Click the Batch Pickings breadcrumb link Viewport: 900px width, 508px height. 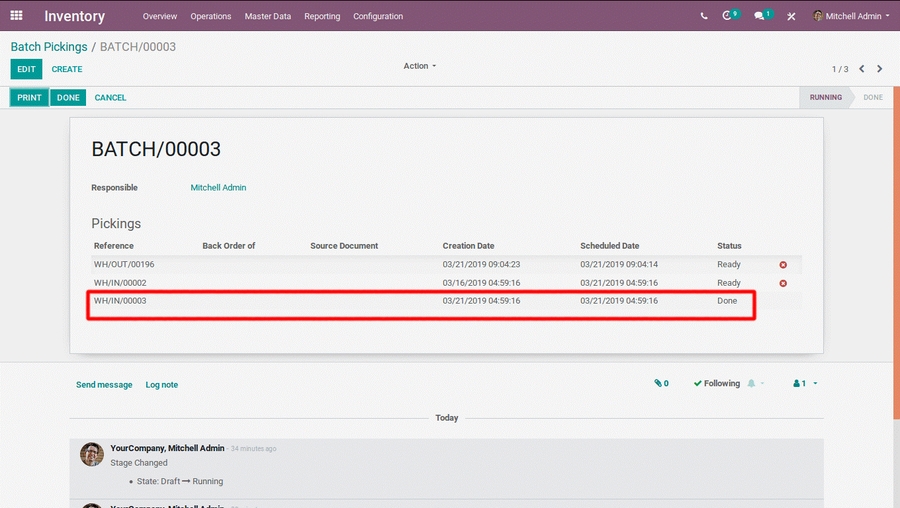49,47
